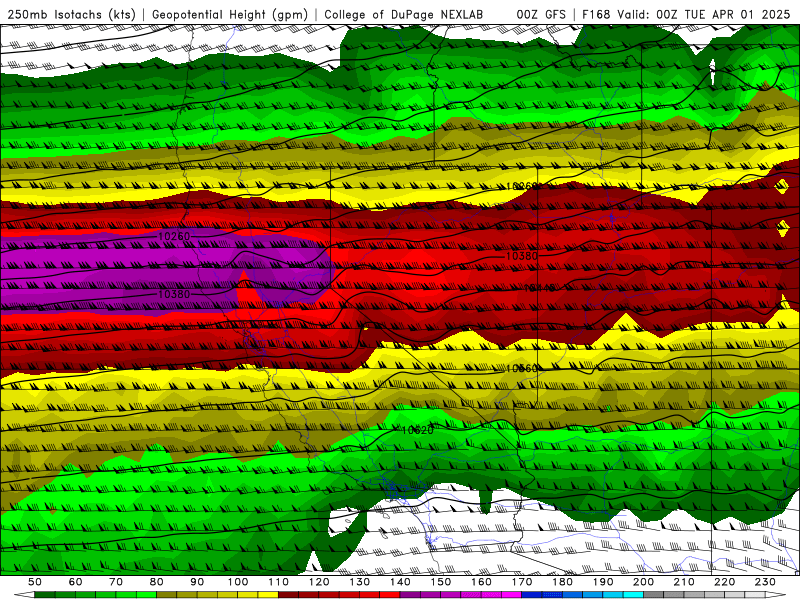This screenshot has height=600, width=800.
Task: Click the '120' legend value
Action: click(319, 582)
